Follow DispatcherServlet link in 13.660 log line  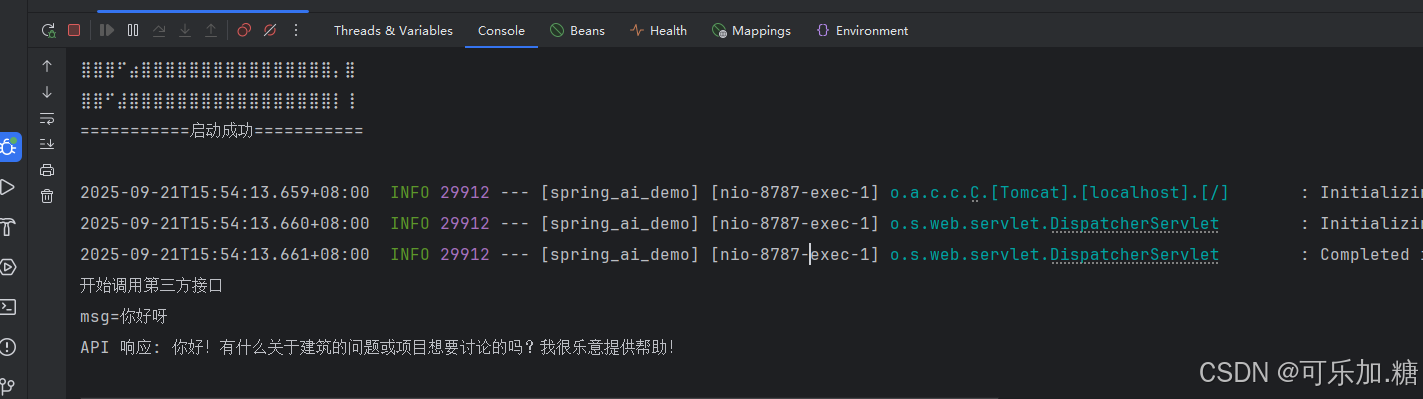pos(1134,224)
